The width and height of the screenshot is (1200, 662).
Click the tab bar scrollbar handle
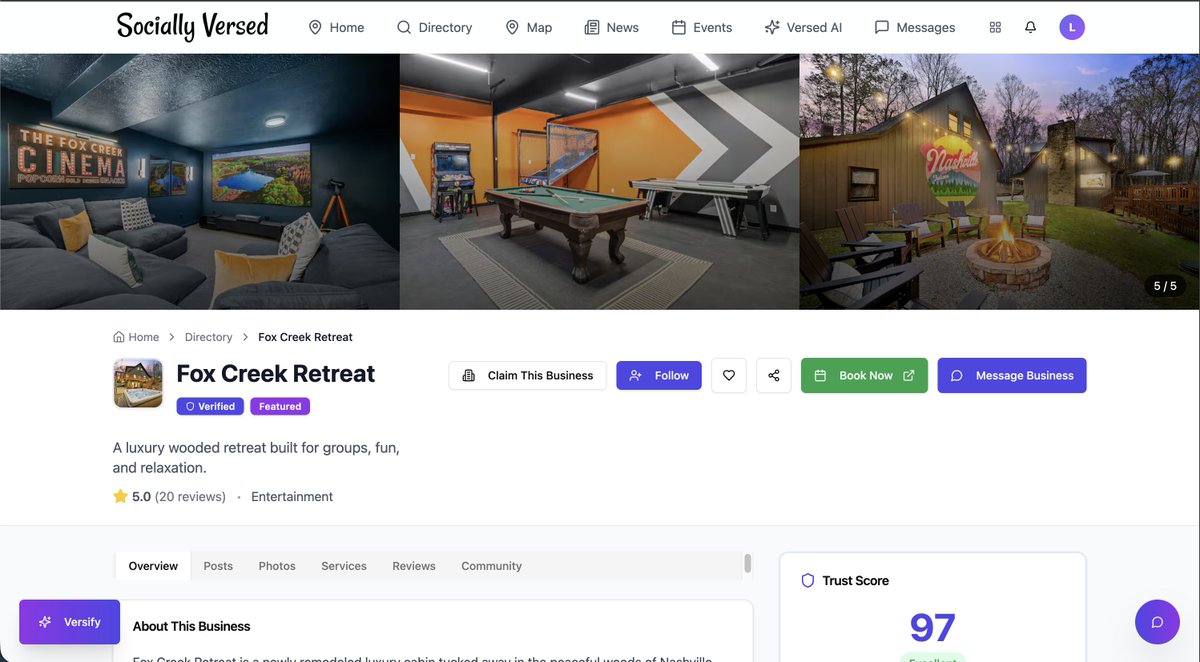747,564
